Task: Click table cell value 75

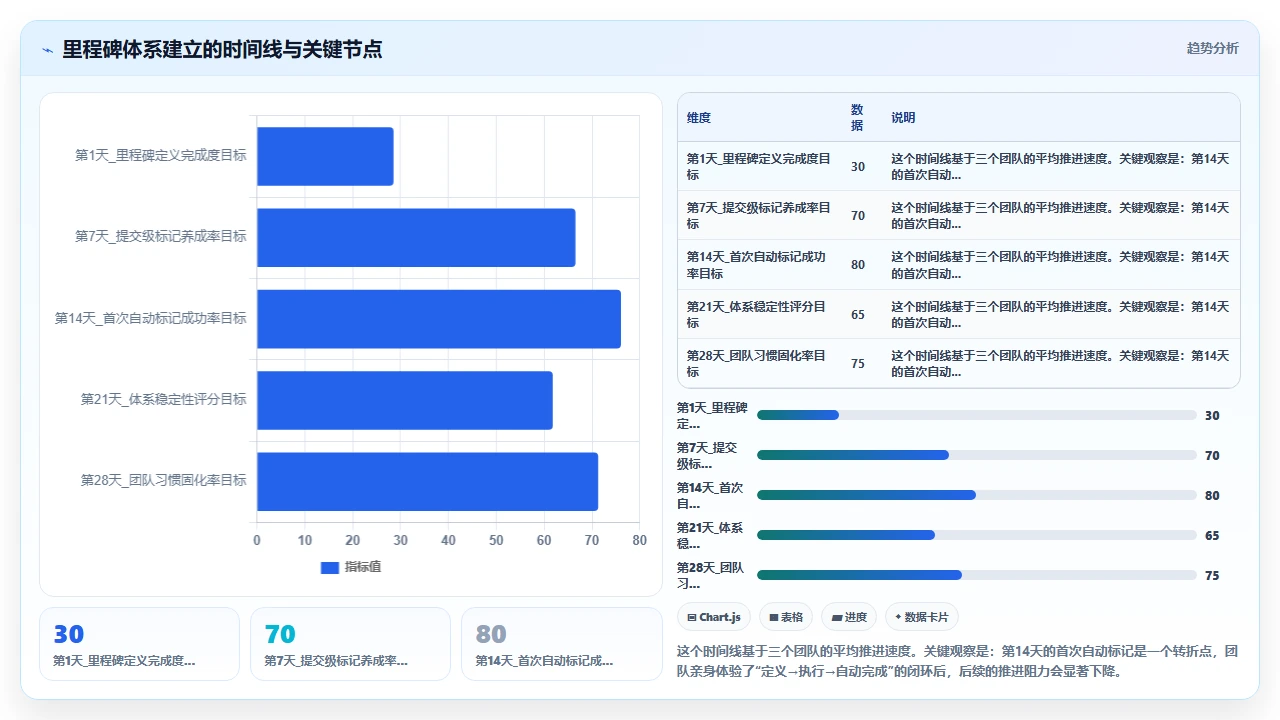Action: tap(858, 364)
